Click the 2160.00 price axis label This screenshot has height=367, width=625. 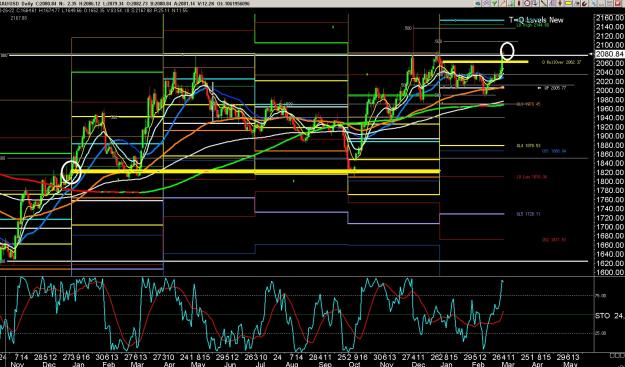point(609,18)
